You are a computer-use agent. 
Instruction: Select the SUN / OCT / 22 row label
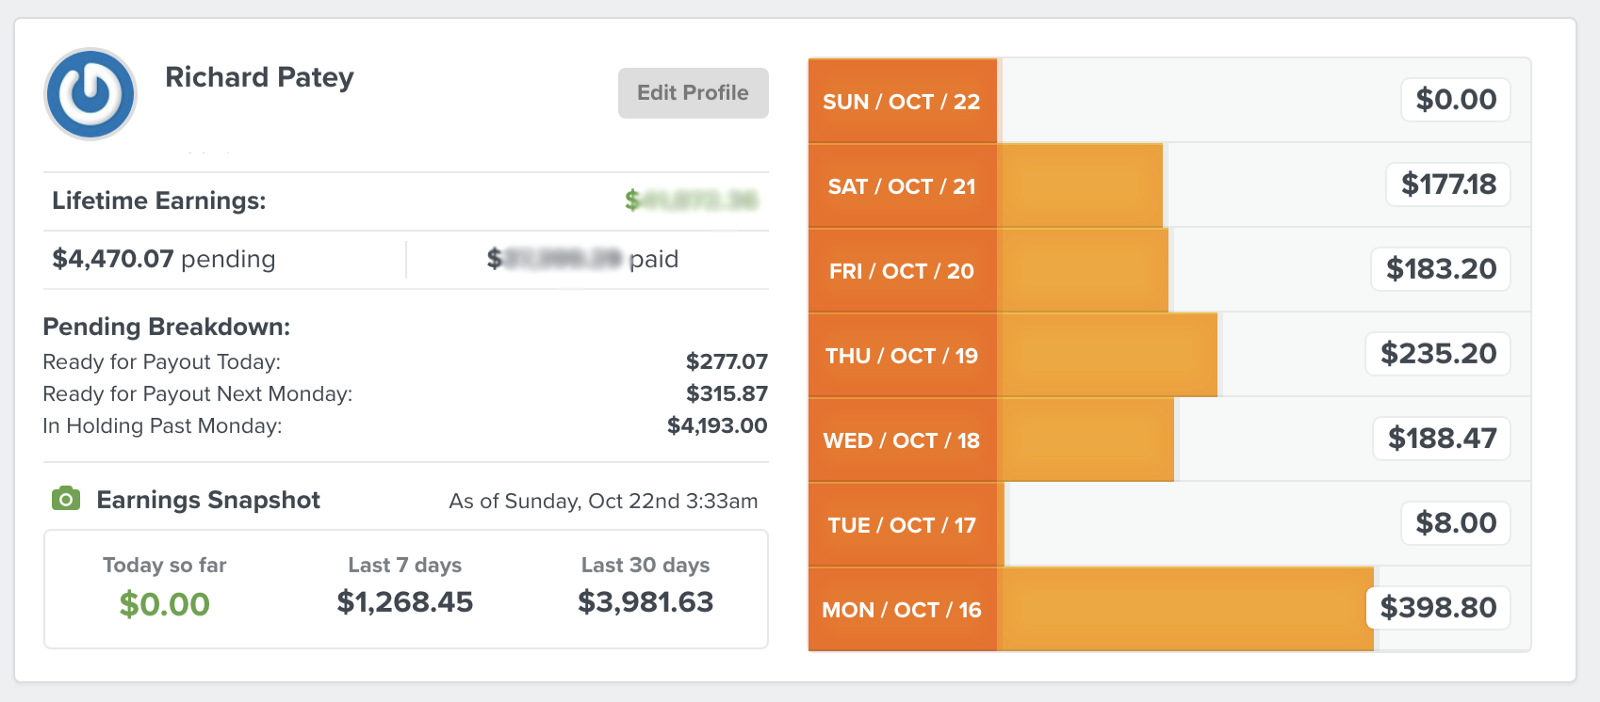(901, 101)
